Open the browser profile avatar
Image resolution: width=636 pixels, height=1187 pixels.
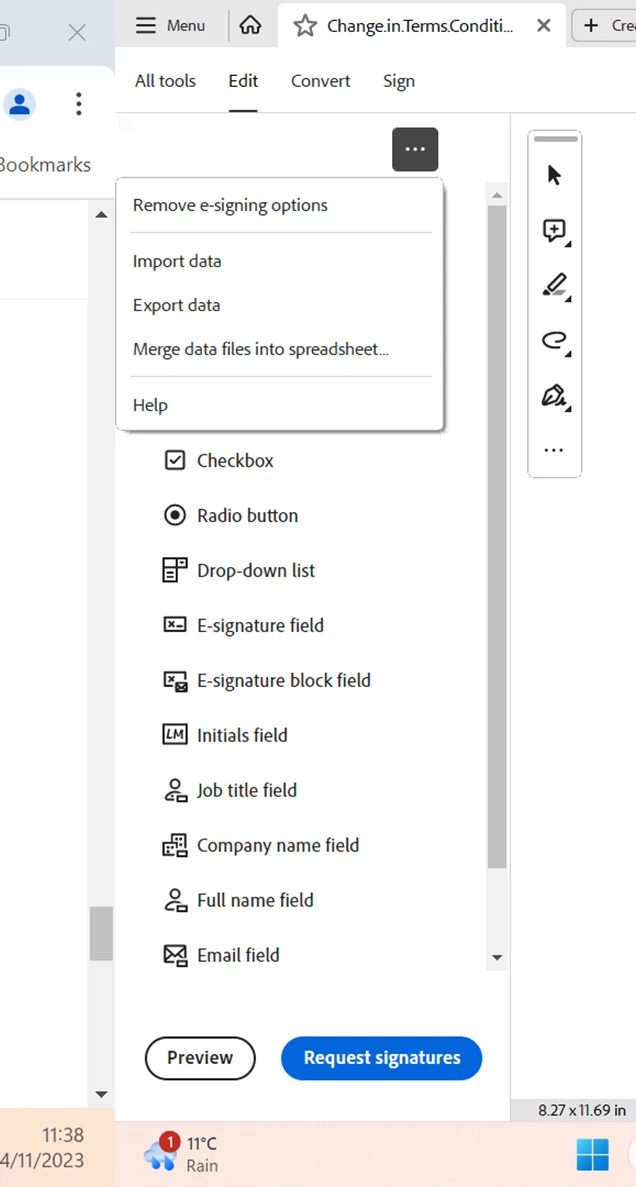tap(20, 104)
